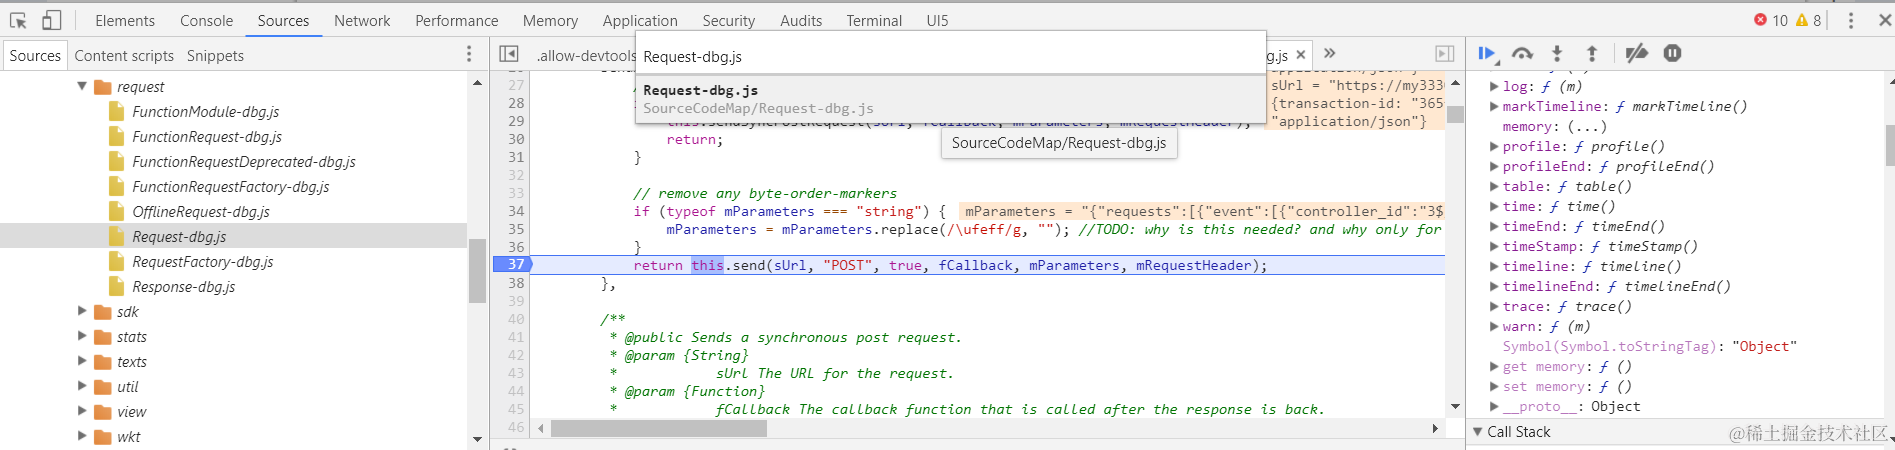Open the Network tab
Viewport: 1895px width, 450px height.
362,20
